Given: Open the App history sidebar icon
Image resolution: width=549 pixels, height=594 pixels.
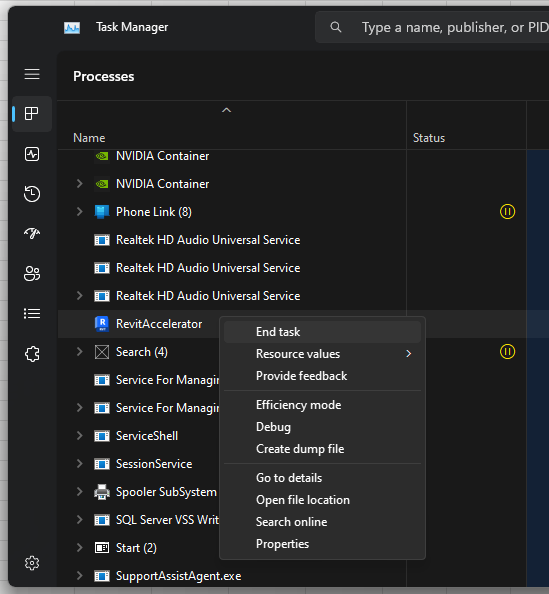Looking at the screenshot, I should pyautogui.click(x=32, y=194).
